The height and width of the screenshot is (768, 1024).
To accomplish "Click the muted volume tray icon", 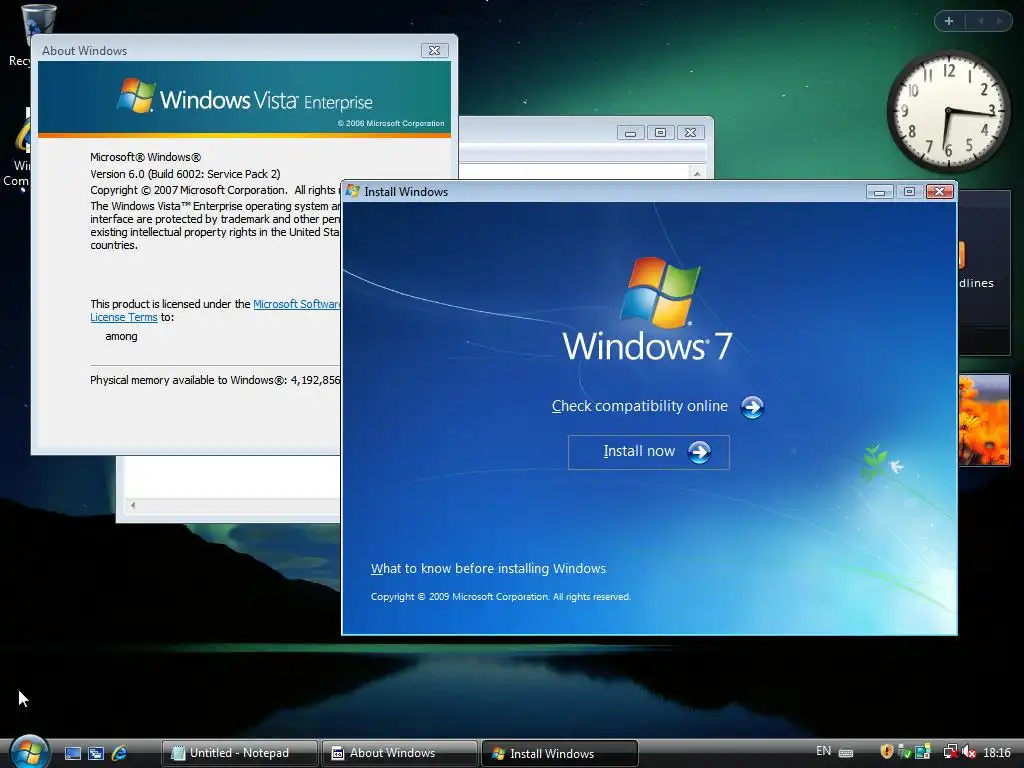I will point(969,752).
